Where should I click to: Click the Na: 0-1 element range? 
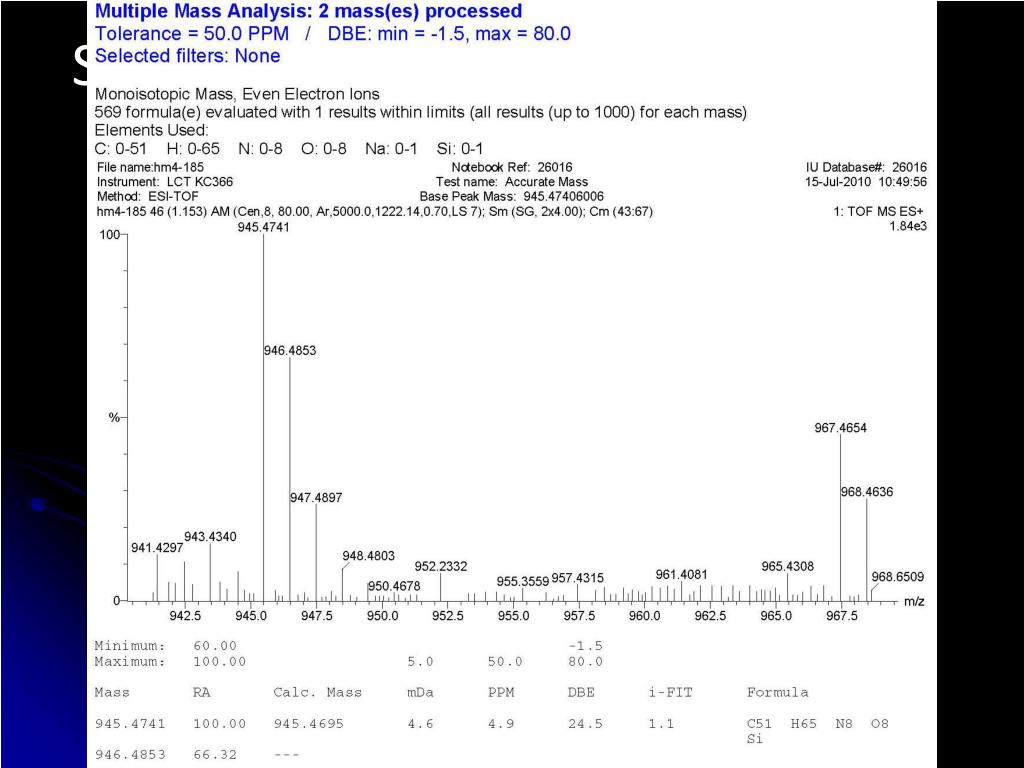[391, 149]
